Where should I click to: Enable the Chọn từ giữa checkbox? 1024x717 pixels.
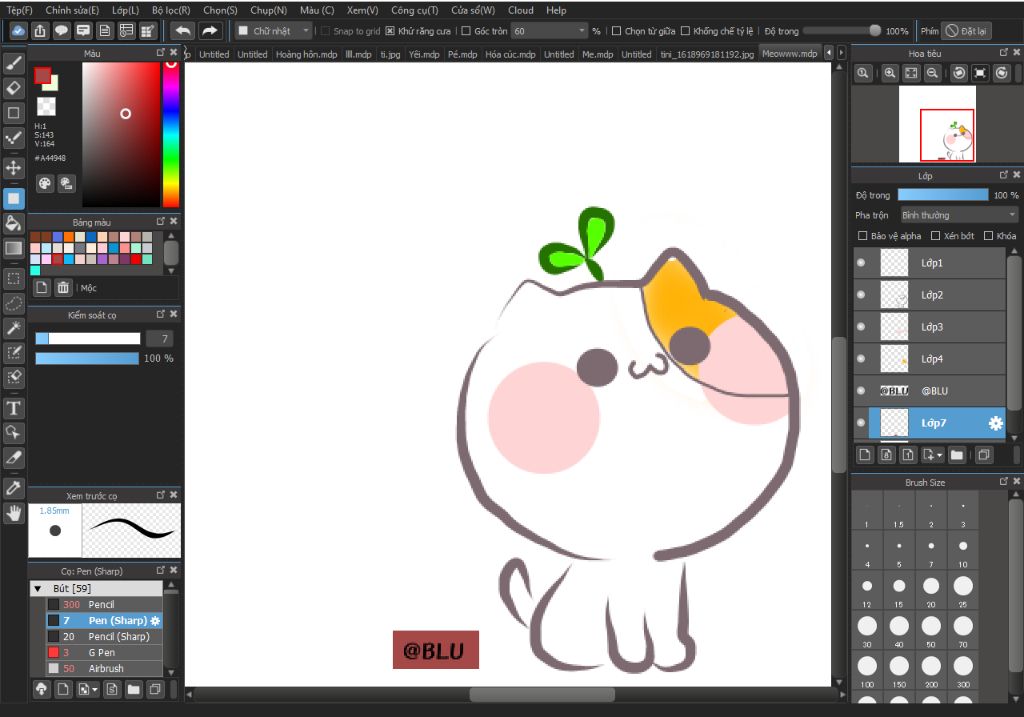[616, 31]
